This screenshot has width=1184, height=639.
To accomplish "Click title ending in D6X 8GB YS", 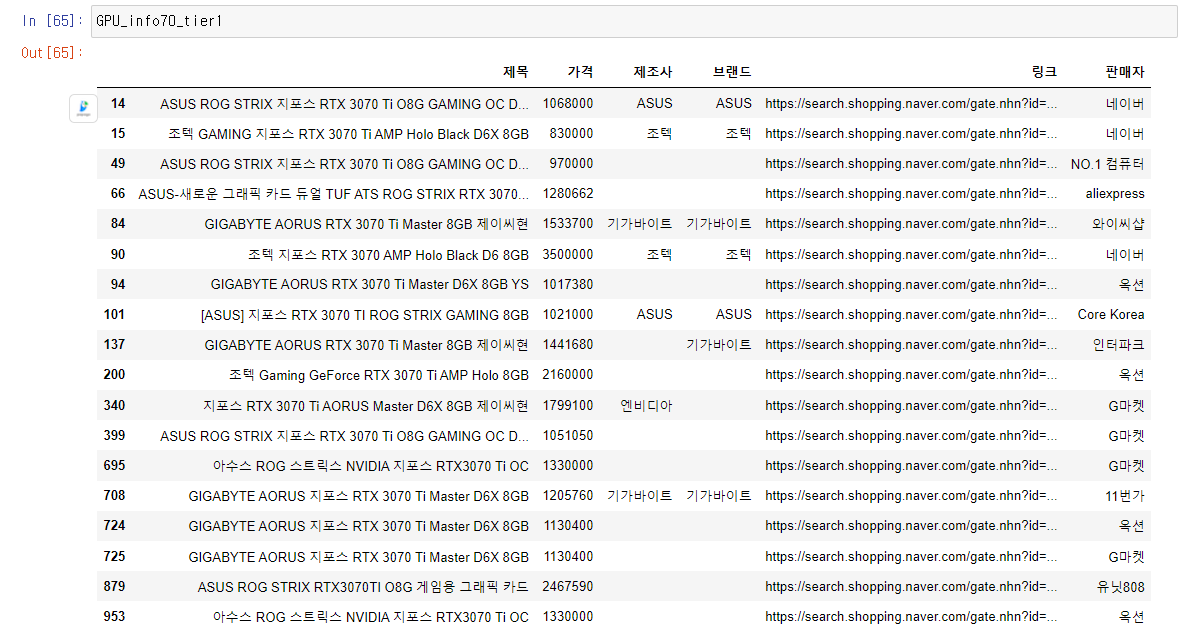I will 370,285.
